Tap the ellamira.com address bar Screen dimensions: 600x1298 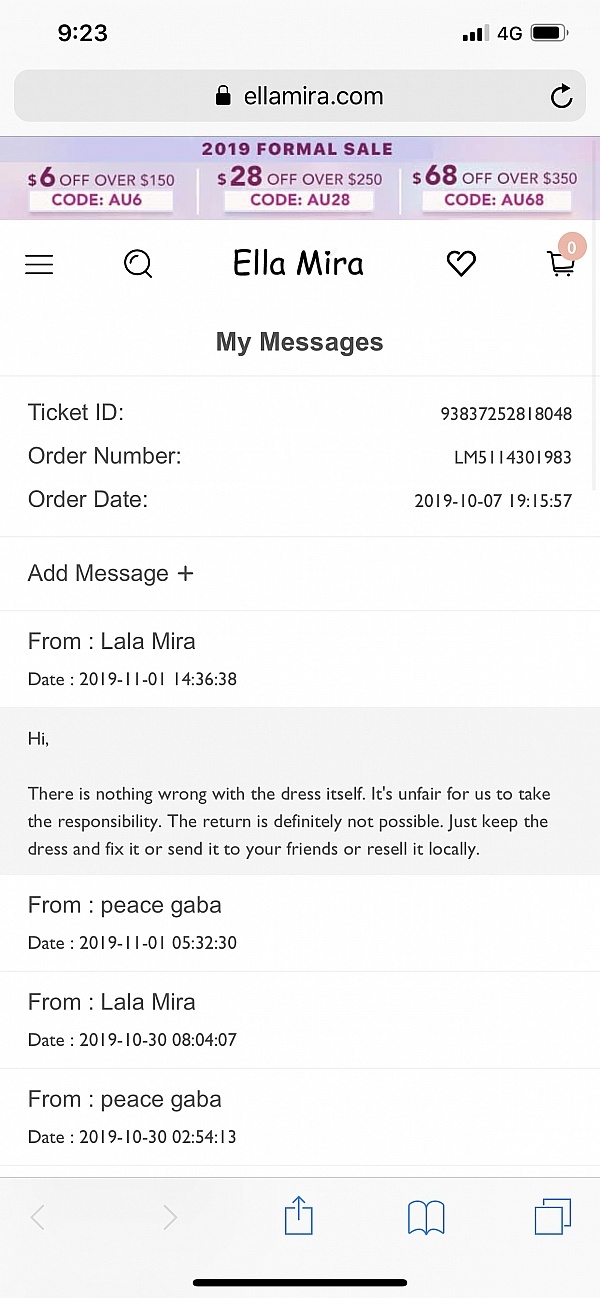299,95
